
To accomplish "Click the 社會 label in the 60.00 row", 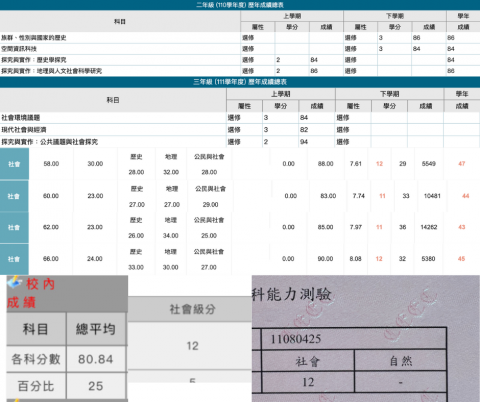I will click(14, 196).
